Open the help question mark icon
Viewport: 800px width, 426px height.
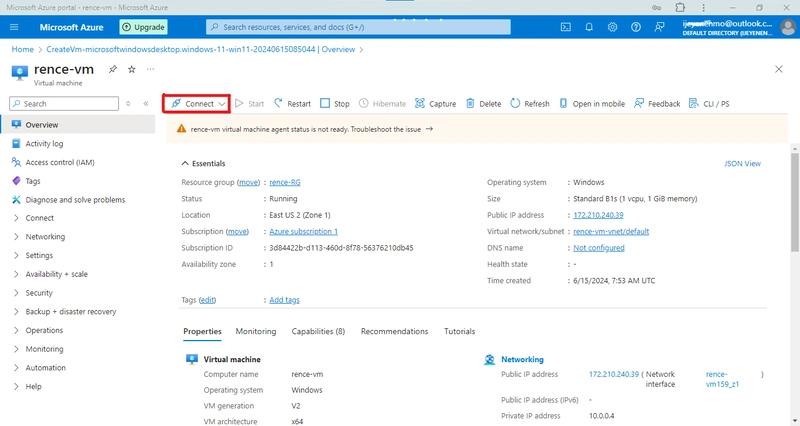[636, 27]
